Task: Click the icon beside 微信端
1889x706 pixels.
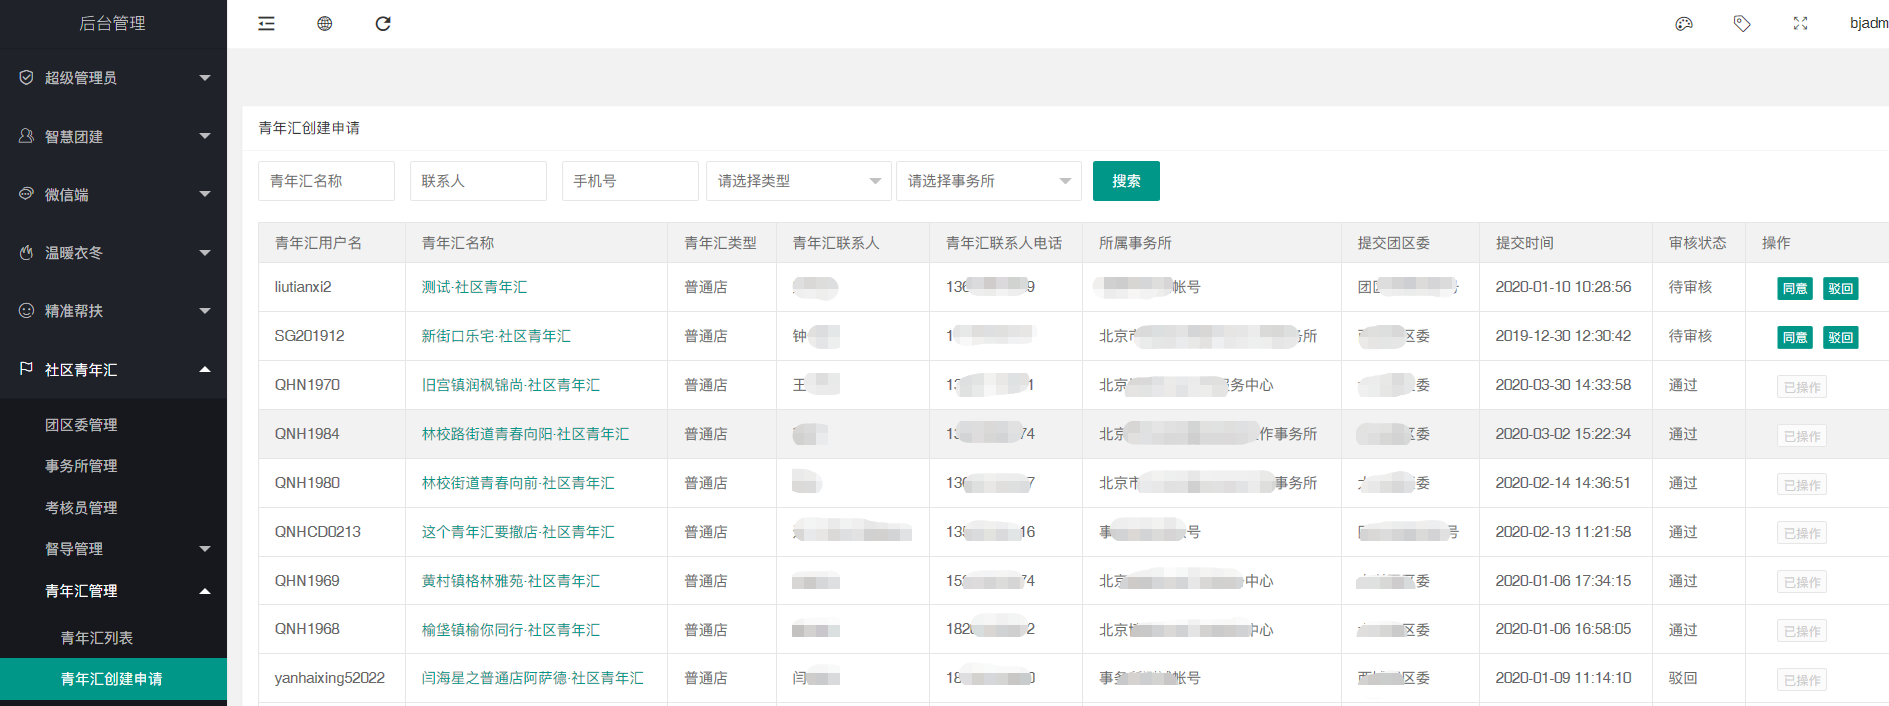Action: pyautogui.click(x=26, y=193)
